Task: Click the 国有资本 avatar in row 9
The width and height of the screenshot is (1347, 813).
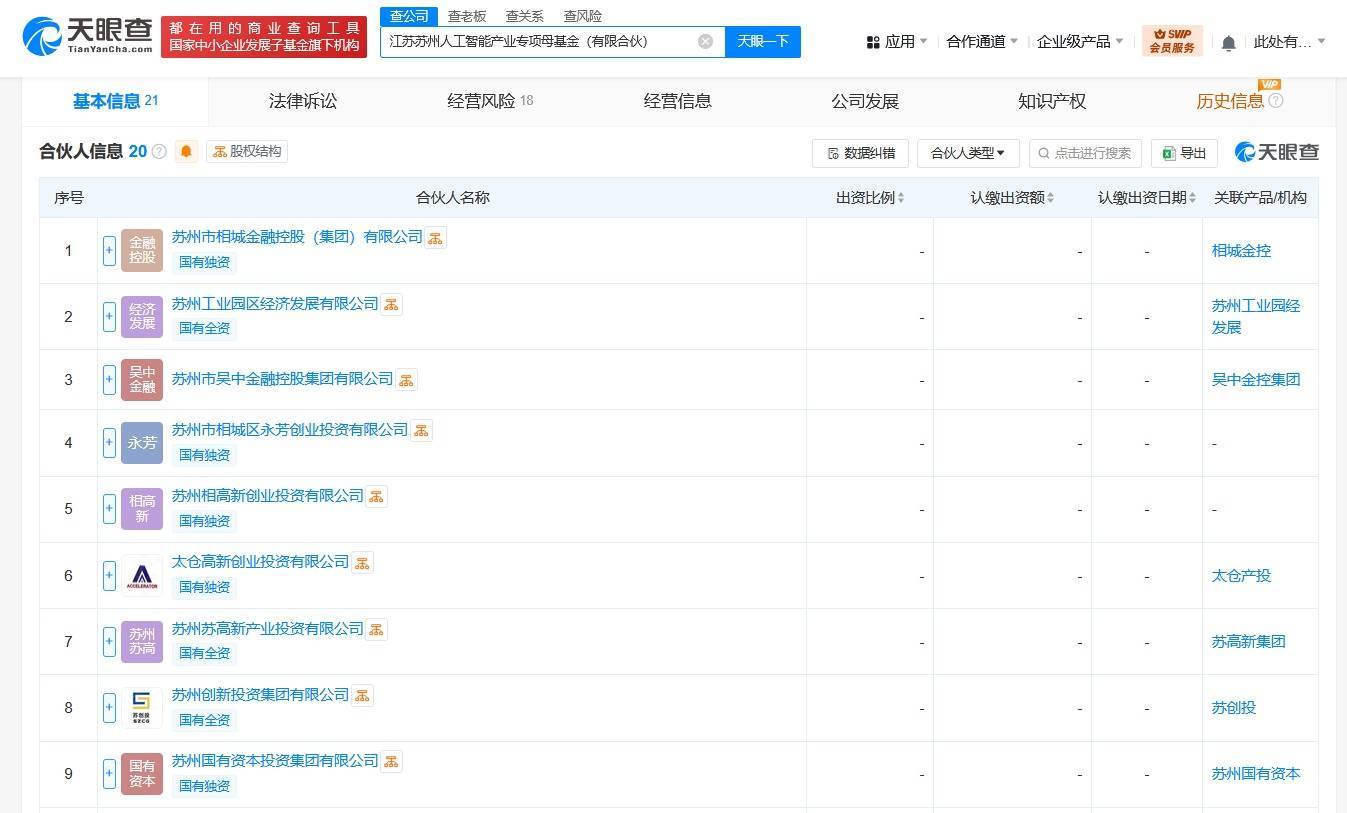Action: click(x=142, y=773)
